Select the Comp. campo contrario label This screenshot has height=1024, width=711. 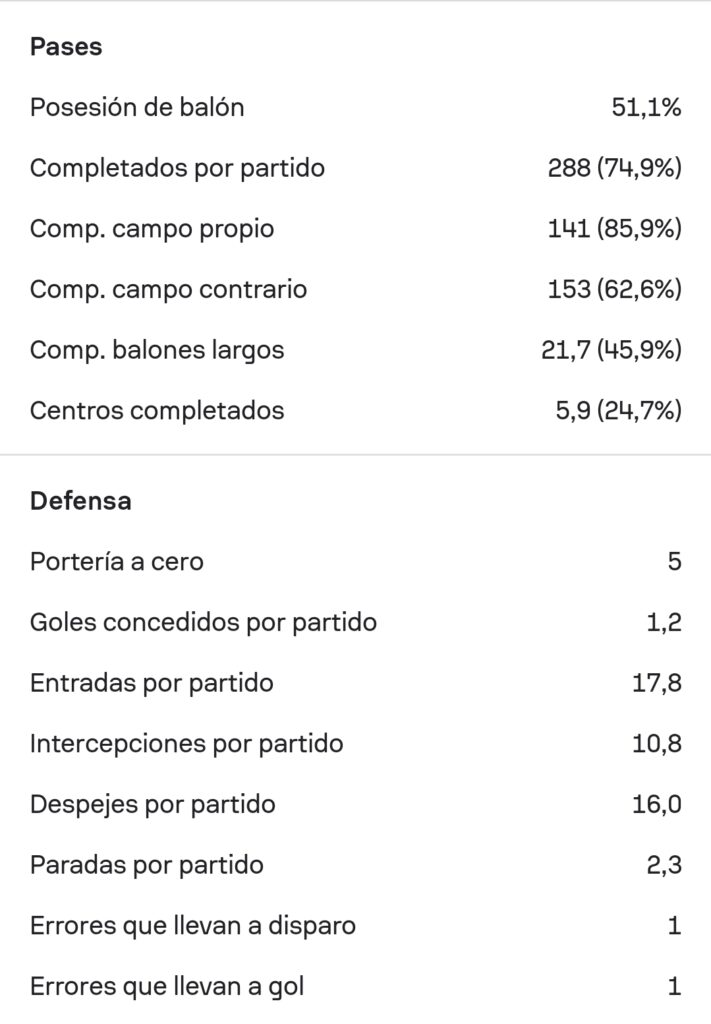(x=168, y=290)
